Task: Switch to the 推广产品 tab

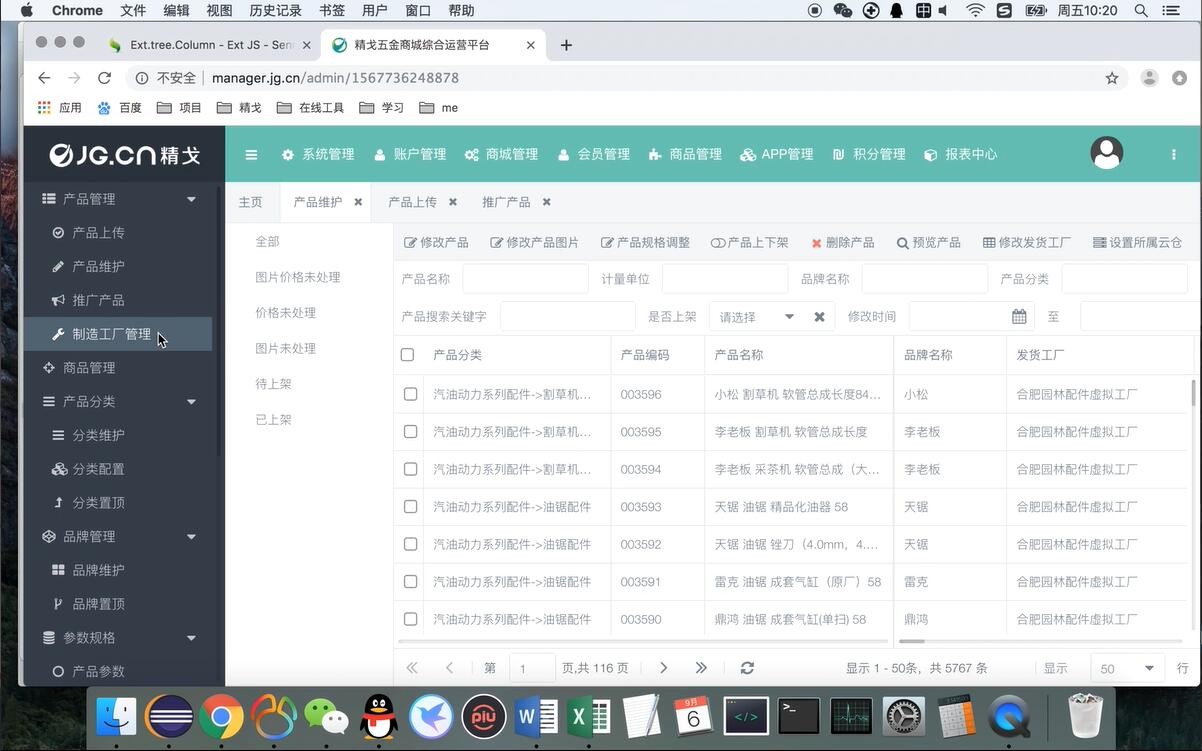Action: pos(506,202)
